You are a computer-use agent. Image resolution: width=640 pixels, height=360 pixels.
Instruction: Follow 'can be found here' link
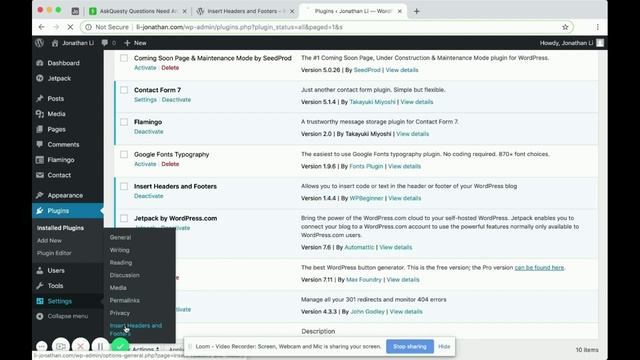[539, 268]
